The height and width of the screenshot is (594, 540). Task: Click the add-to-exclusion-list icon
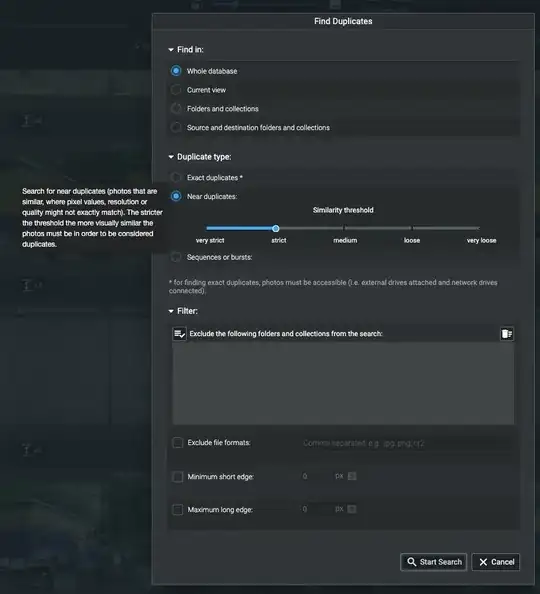click(179, 334)
